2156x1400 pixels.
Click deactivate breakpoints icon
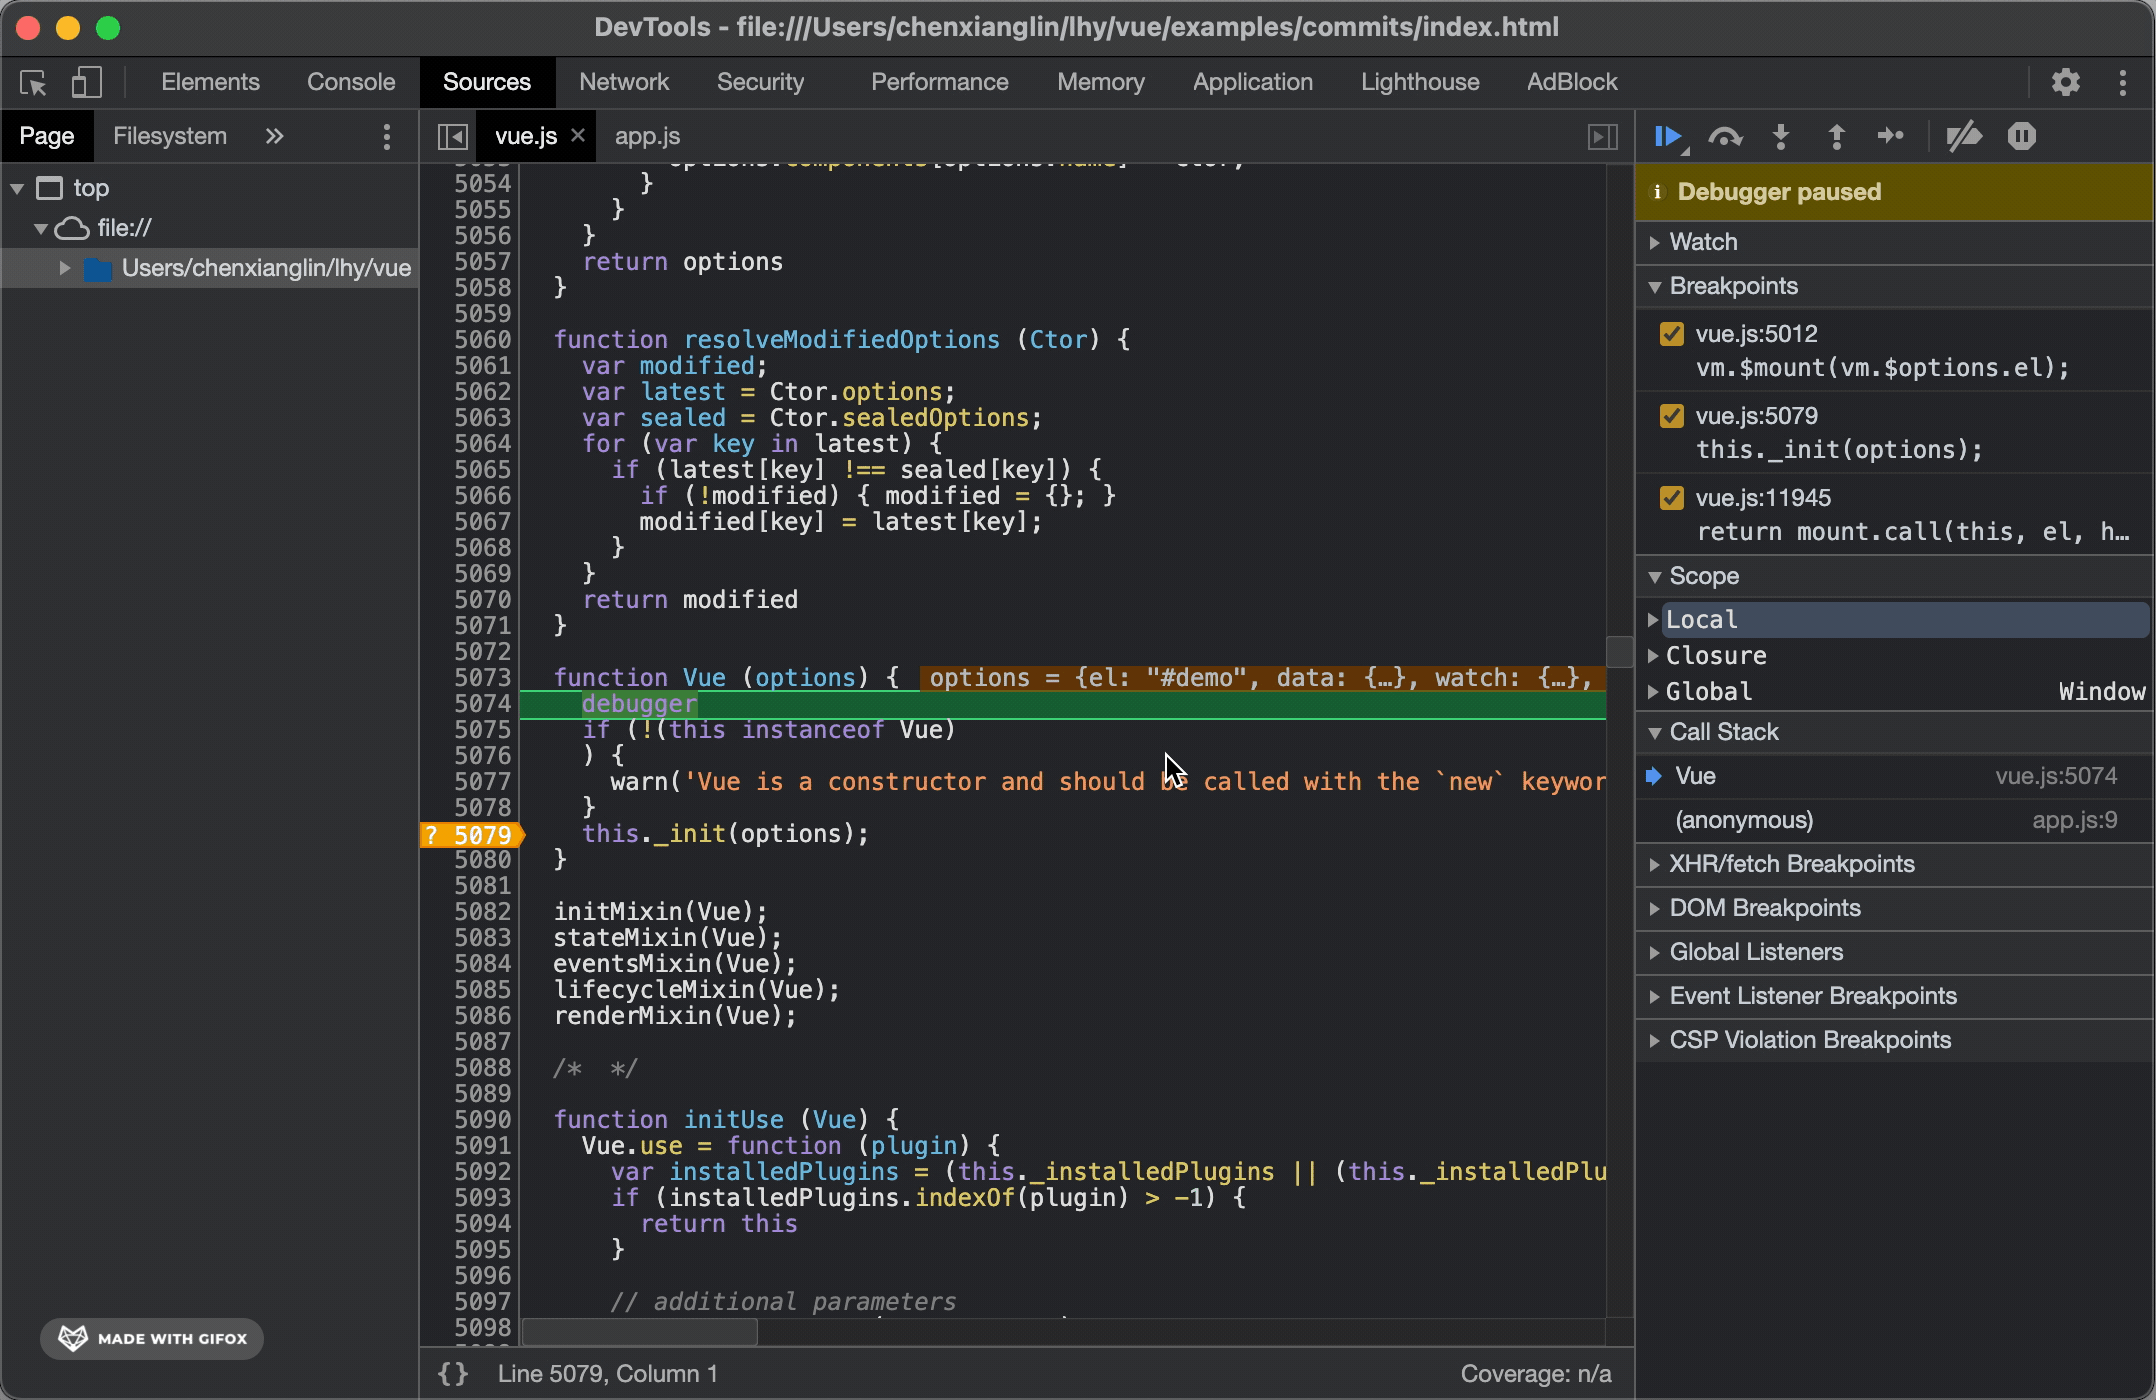coord(1963,136)
